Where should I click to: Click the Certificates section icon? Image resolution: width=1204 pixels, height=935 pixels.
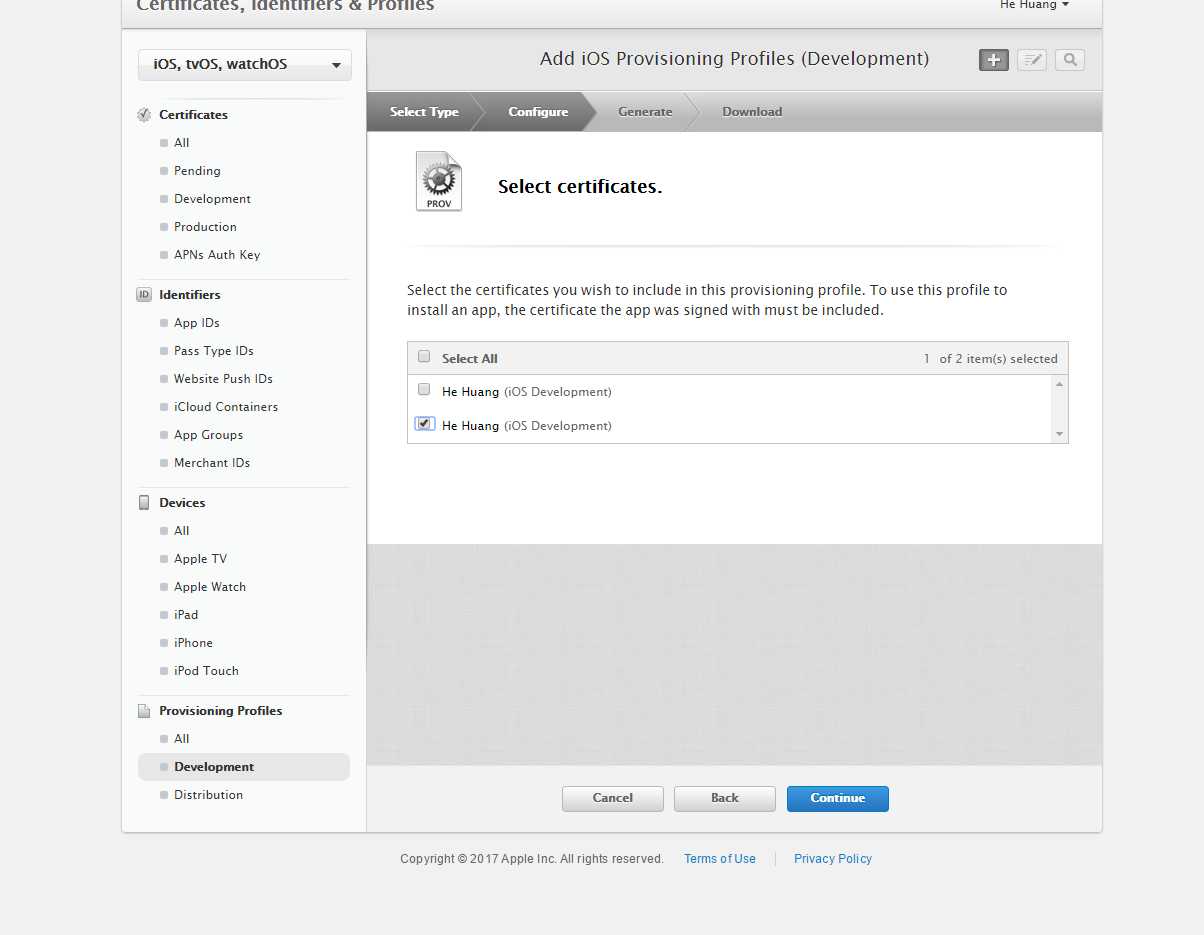click(x=144, y=115)
